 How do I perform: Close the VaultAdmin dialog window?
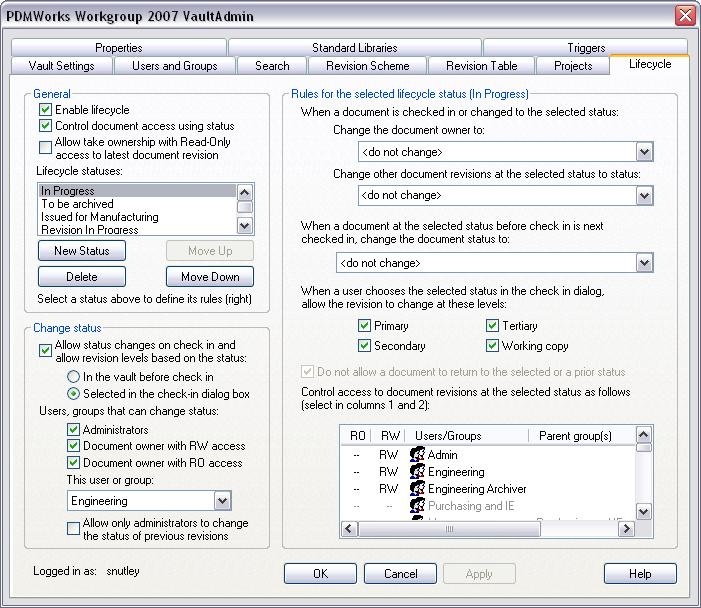tap(685, 16)
